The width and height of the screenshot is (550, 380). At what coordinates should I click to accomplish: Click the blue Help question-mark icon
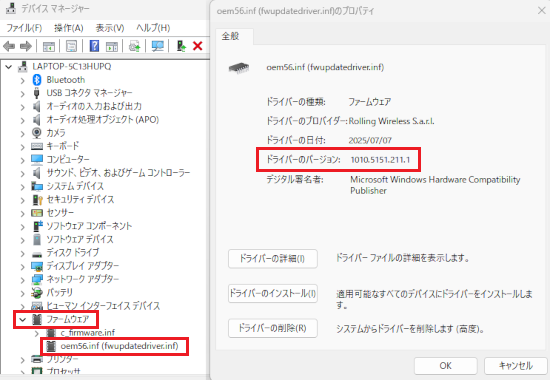(x=94, y=46)
